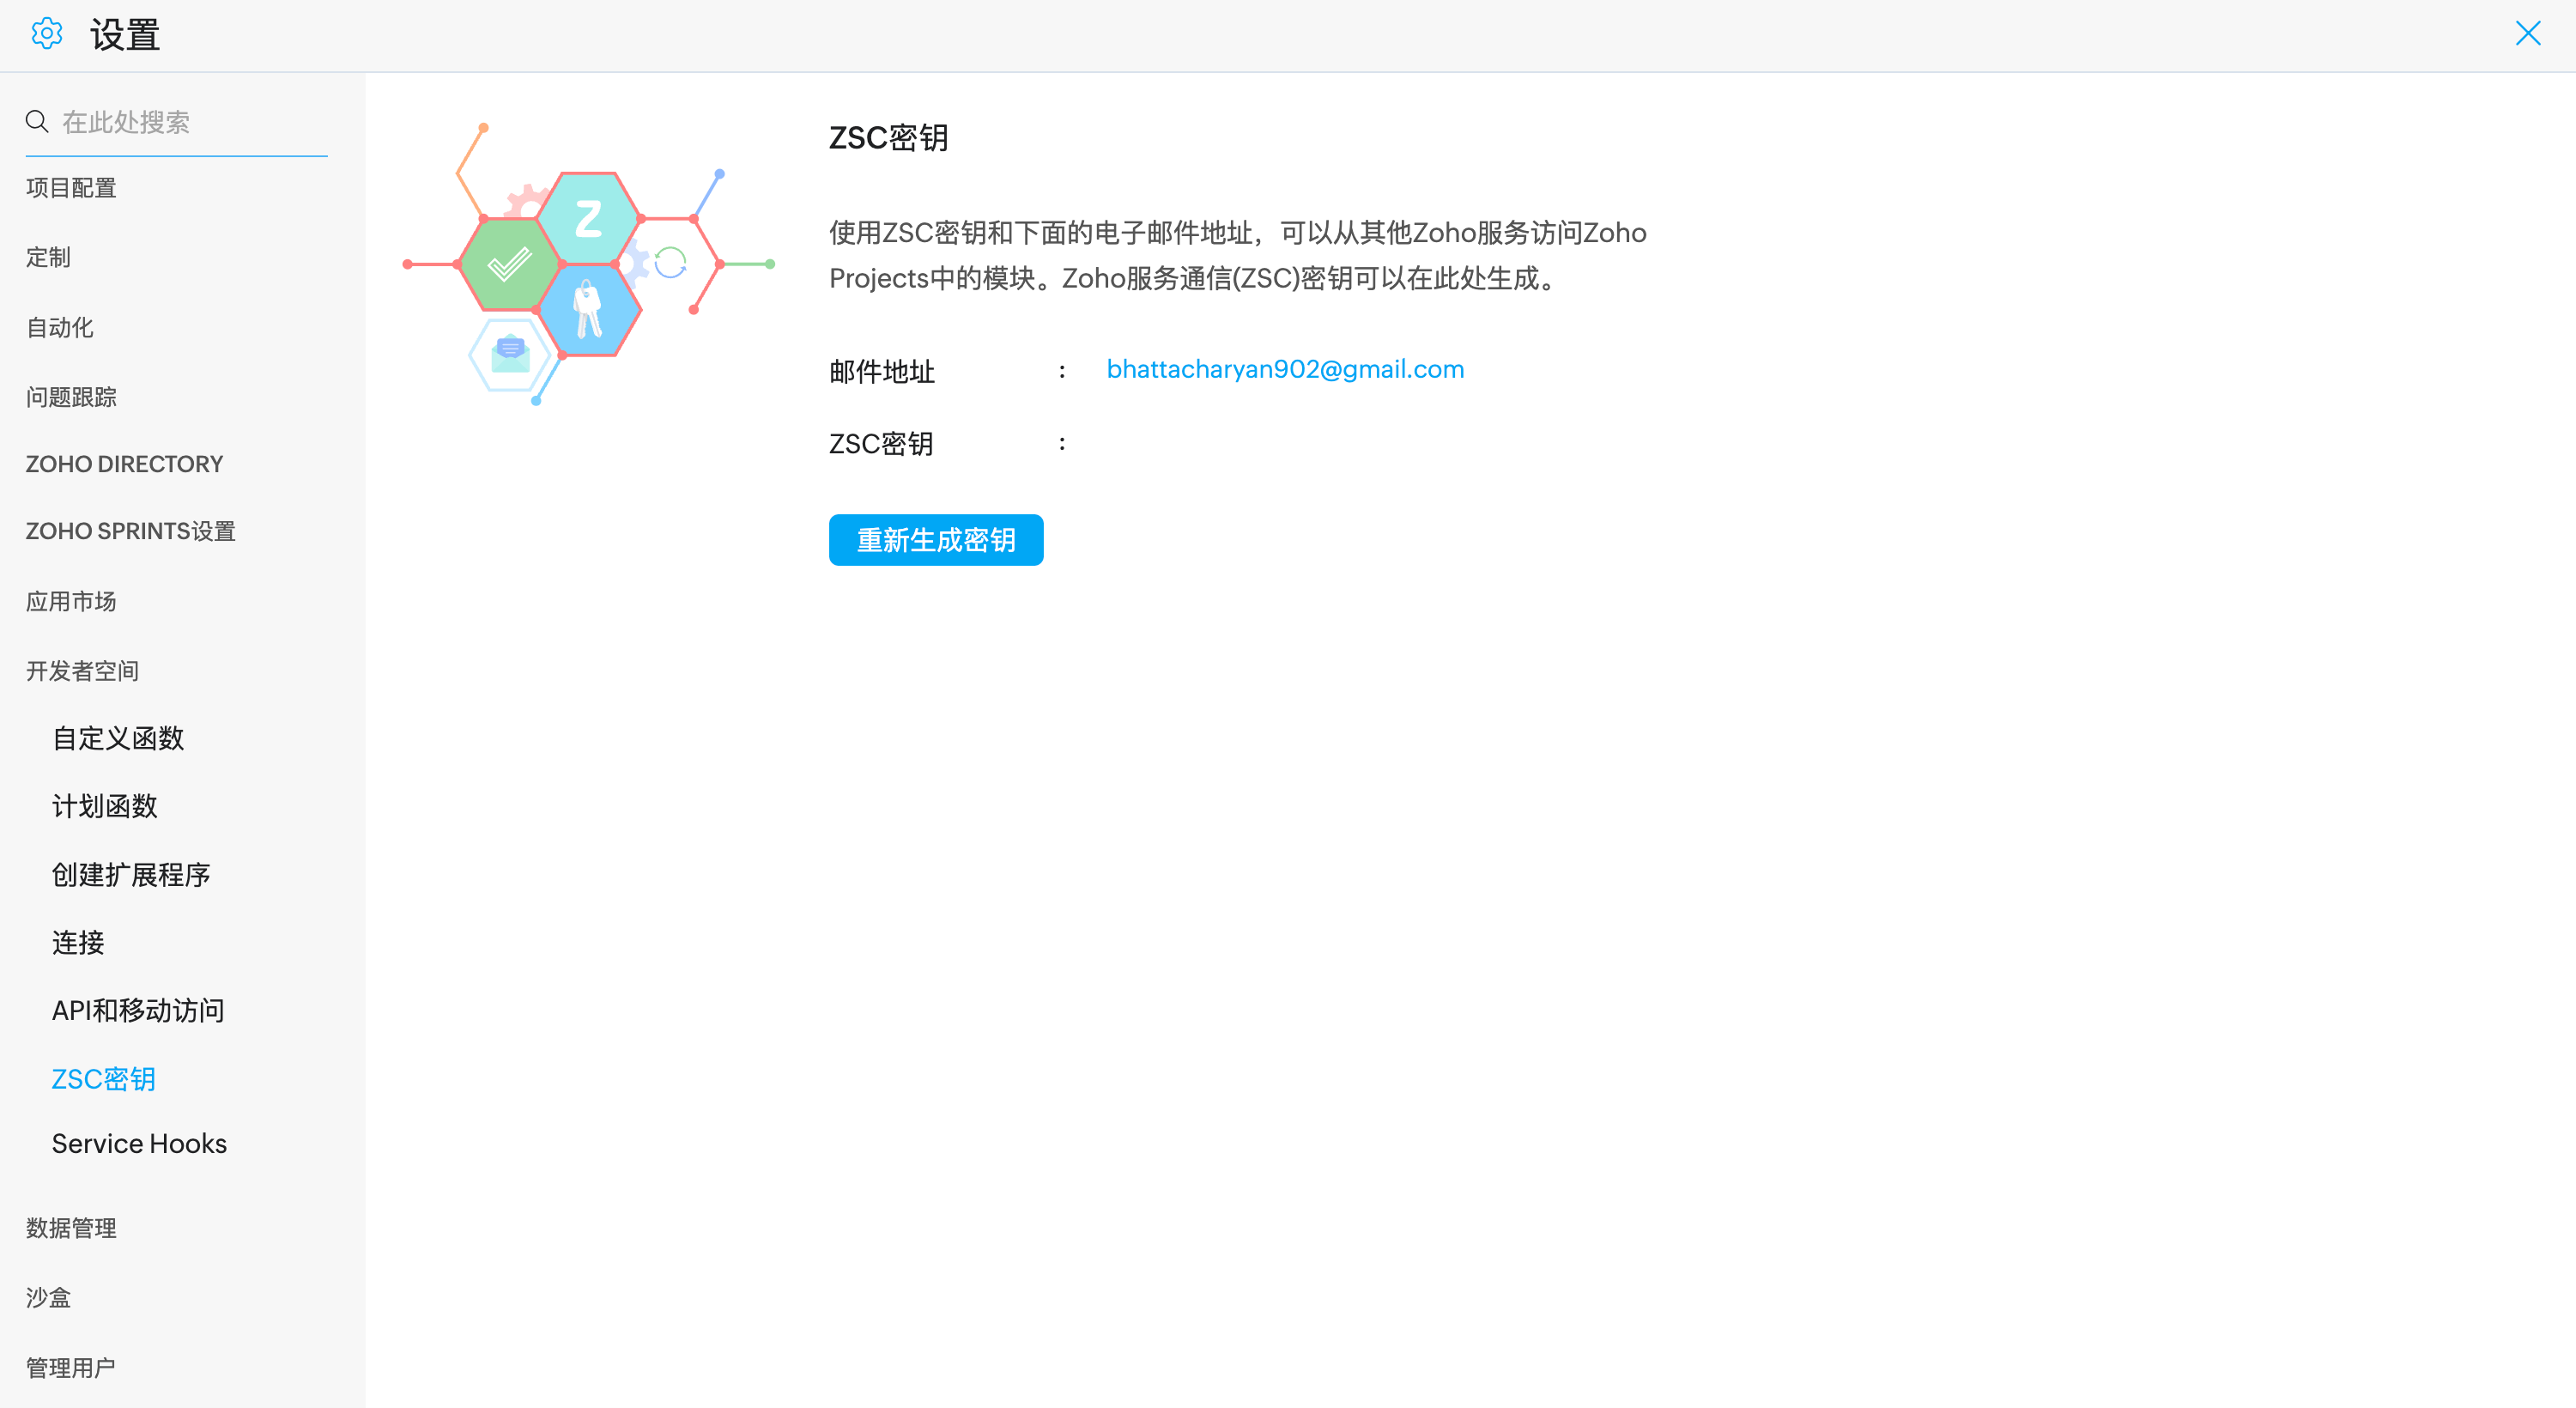Open the 项目配置 section

(71, 188)
